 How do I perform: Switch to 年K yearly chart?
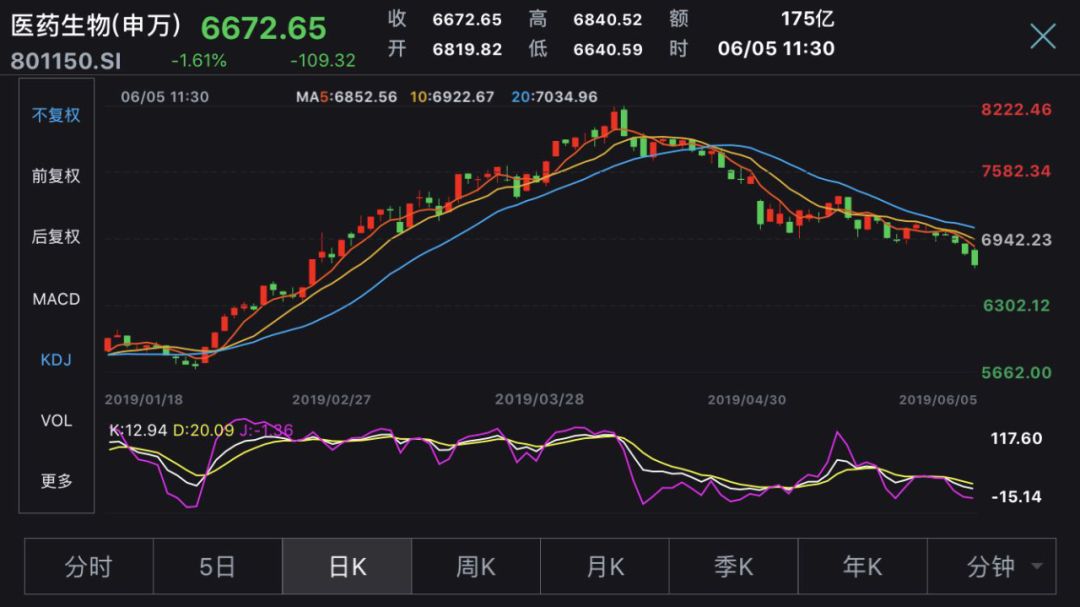862,567
